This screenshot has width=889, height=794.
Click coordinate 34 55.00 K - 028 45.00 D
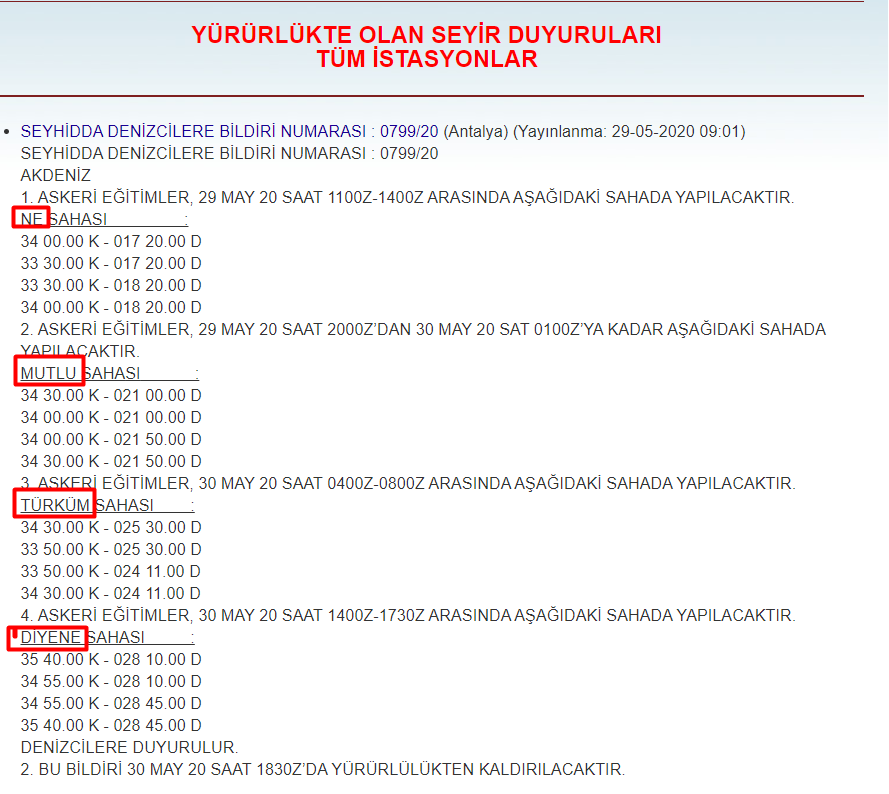click(x=111, y=703)
